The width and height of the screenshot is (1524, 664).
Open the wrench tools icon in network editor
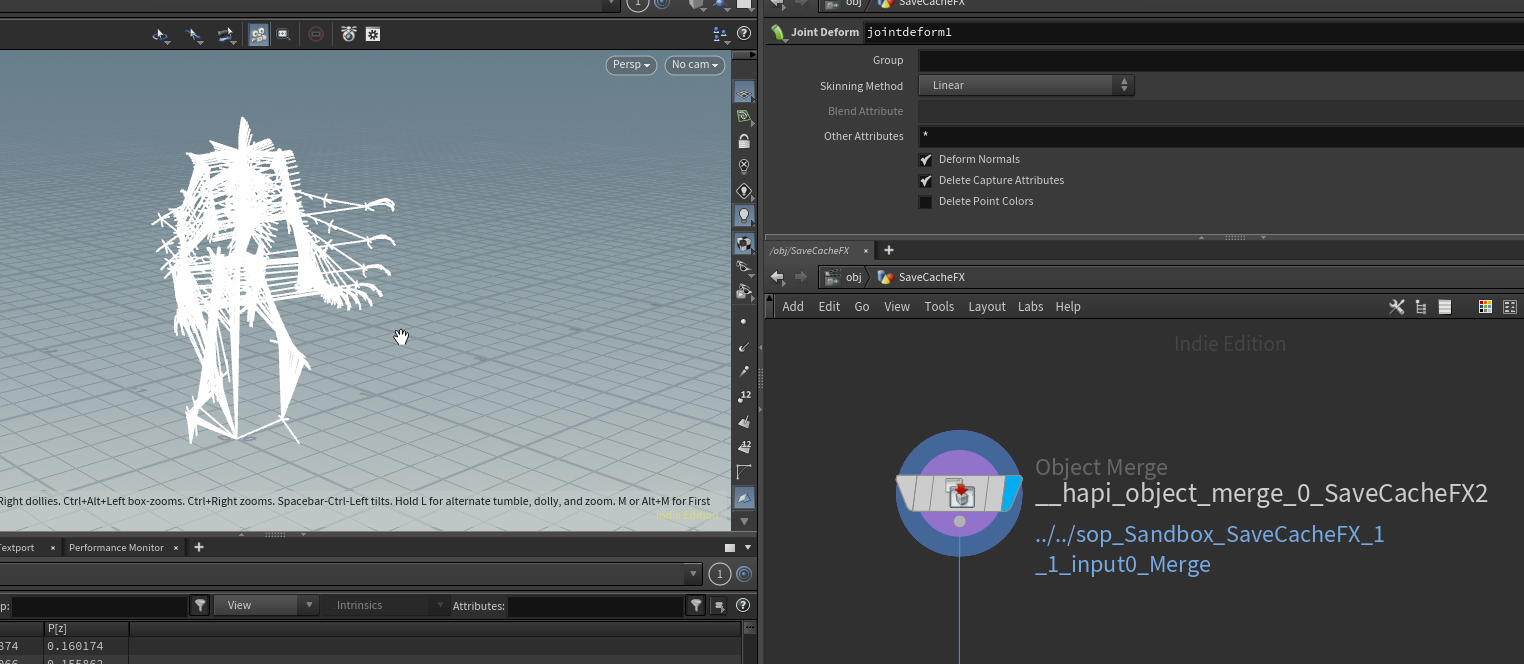click(x=1396, y=307)
